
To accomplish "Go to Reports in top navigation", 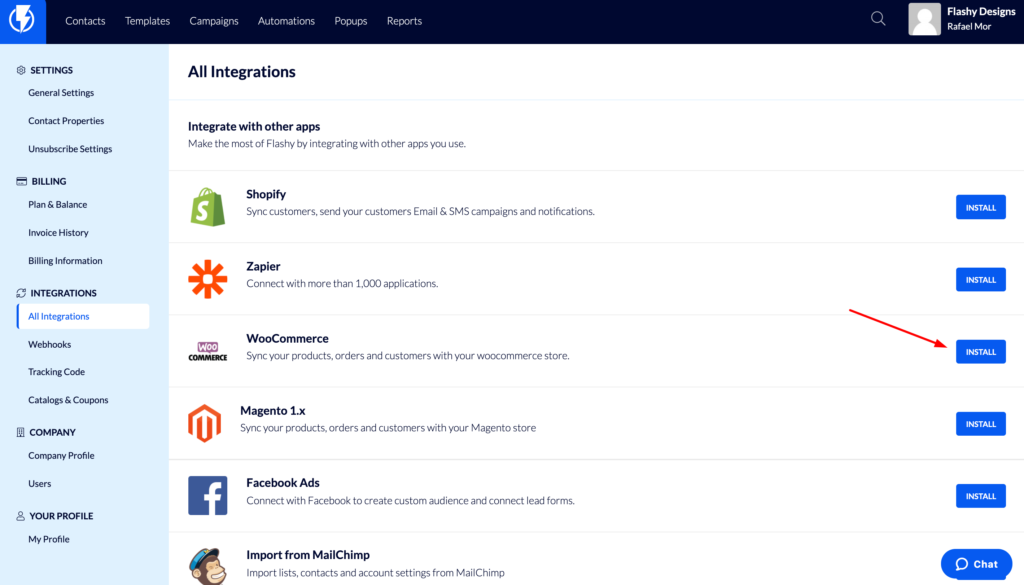I will coord(404,21).
